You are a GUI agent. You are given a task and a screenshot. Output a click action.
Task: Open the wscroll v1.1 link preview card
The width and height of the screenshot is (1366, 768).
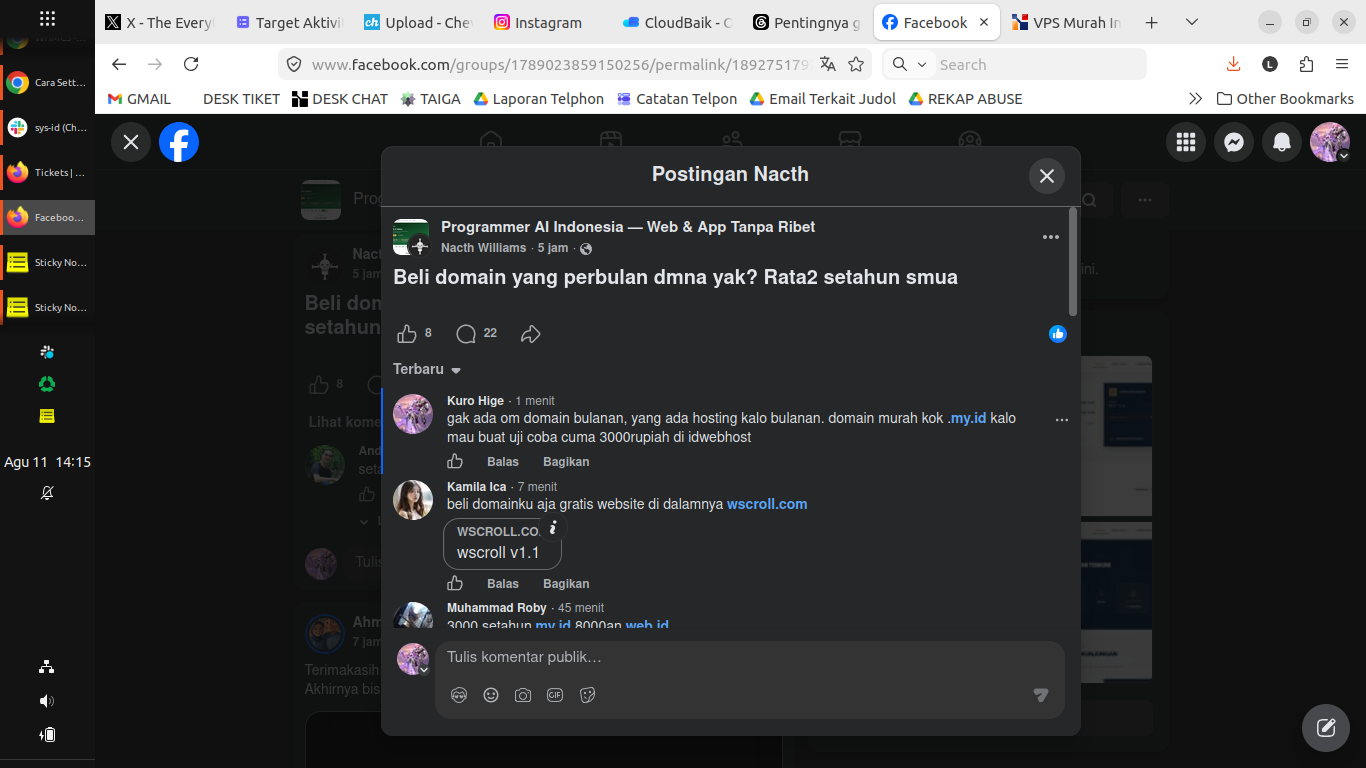click(x=502, y=543)
